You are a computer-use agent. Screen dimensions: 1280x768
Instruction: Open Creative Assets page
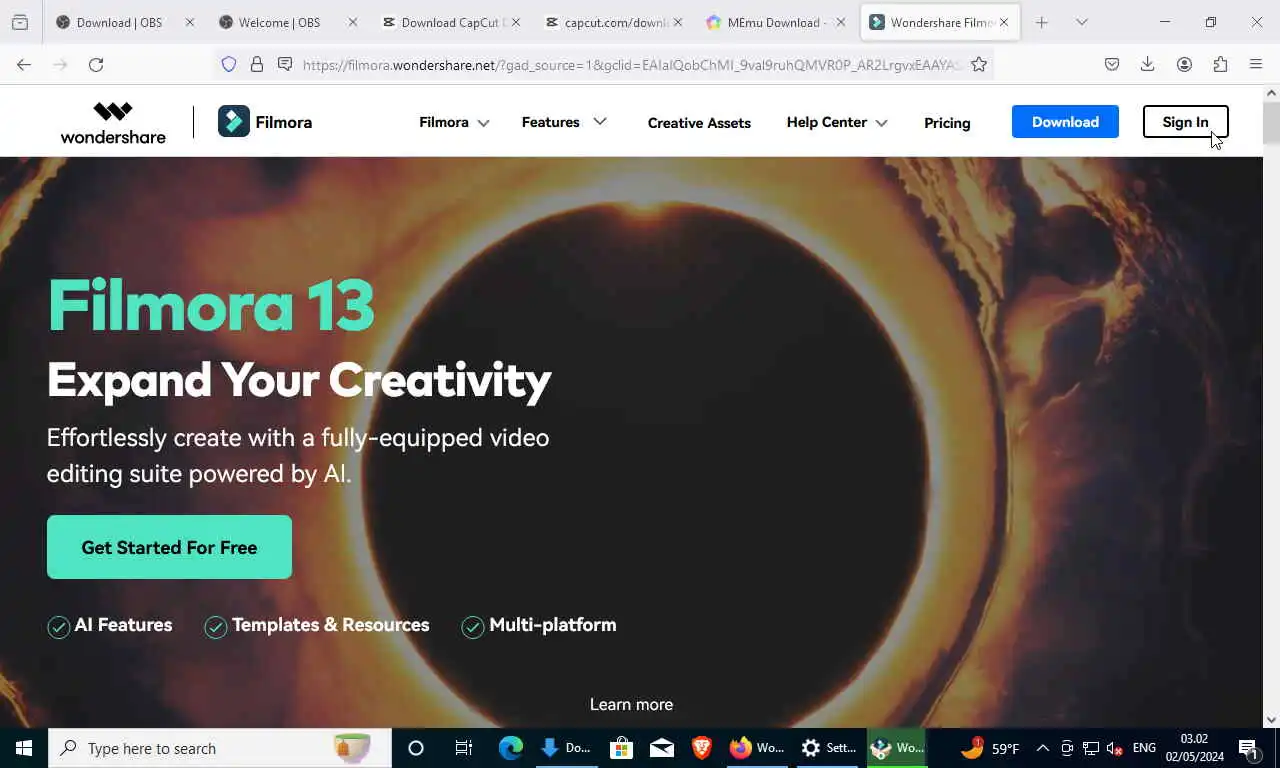pyautogui.click(x=699, y=123)
